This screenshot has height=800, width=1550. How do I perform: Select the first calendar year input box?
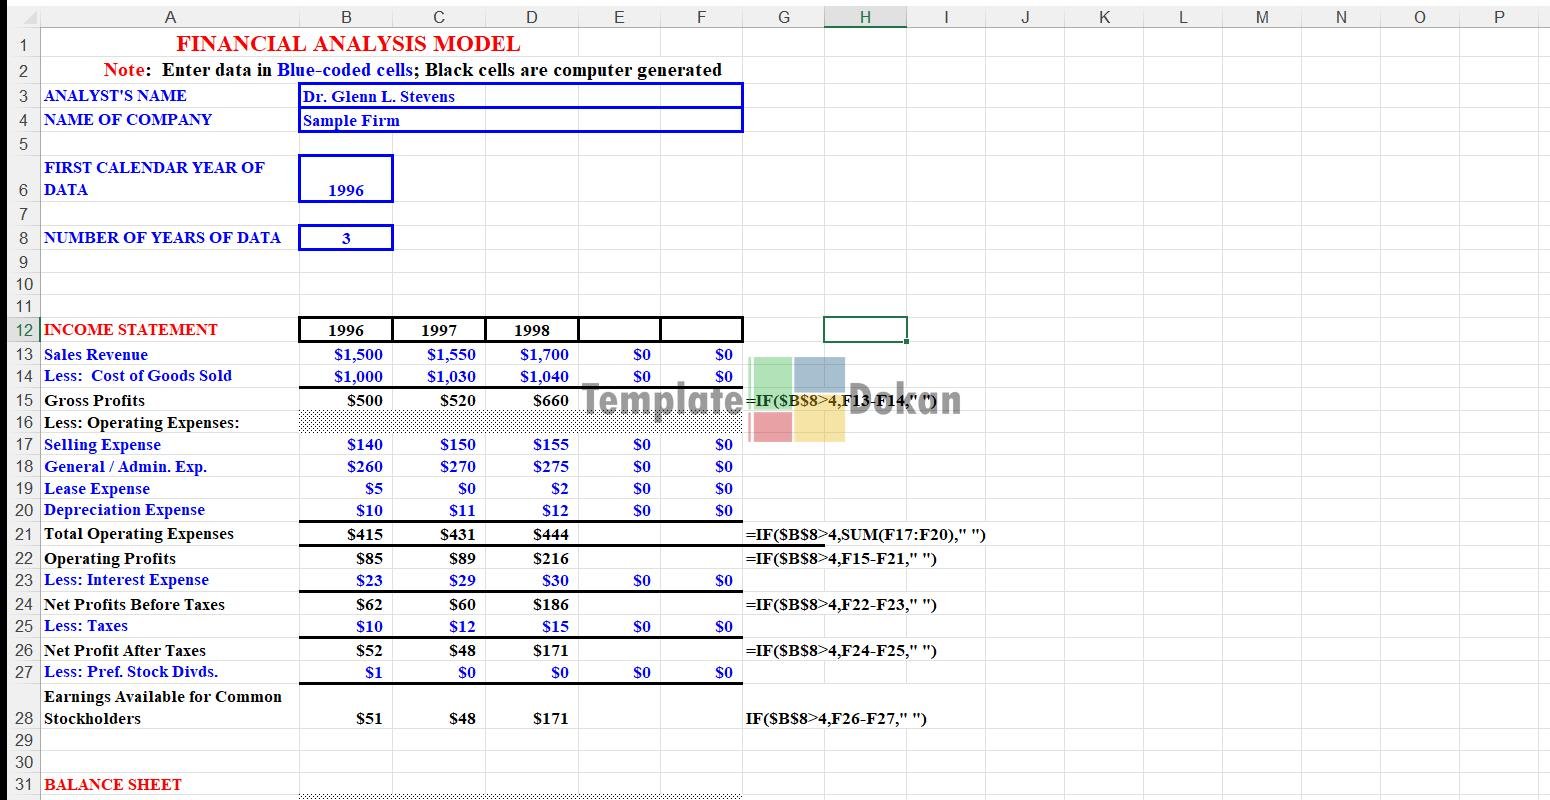pyautogui.click(x=346, y=179)
